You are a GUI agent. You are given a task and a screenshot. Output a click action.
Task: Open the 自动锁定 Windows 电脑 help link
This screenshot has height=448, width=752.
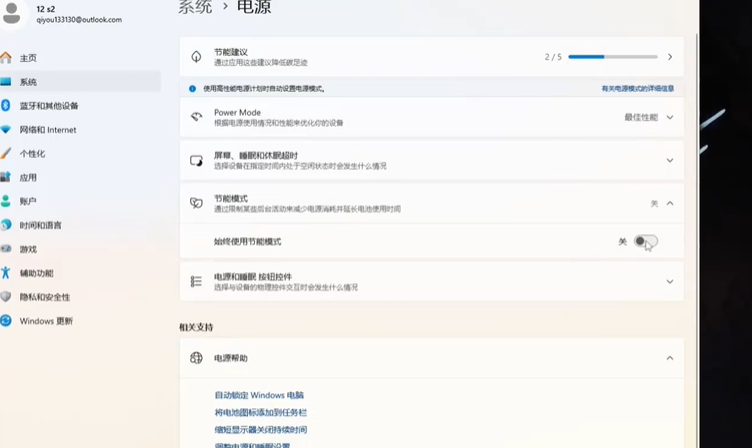tap(259, 395)
